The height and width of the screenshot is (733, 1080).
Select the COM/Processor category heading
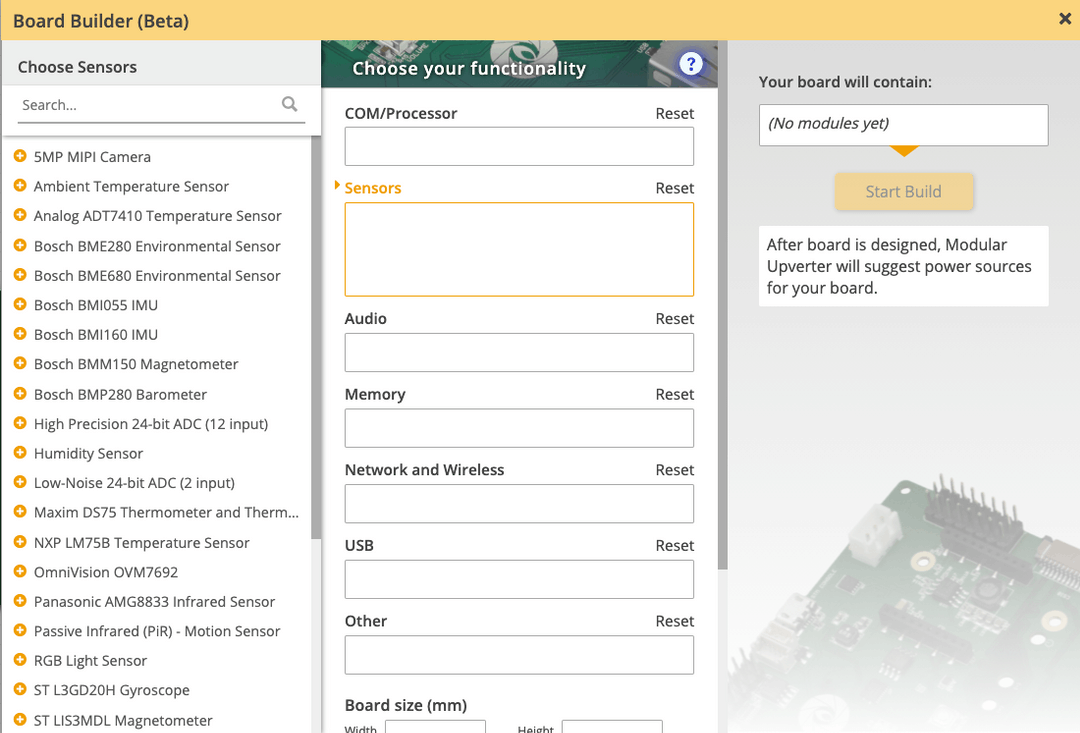click(400, 114)
